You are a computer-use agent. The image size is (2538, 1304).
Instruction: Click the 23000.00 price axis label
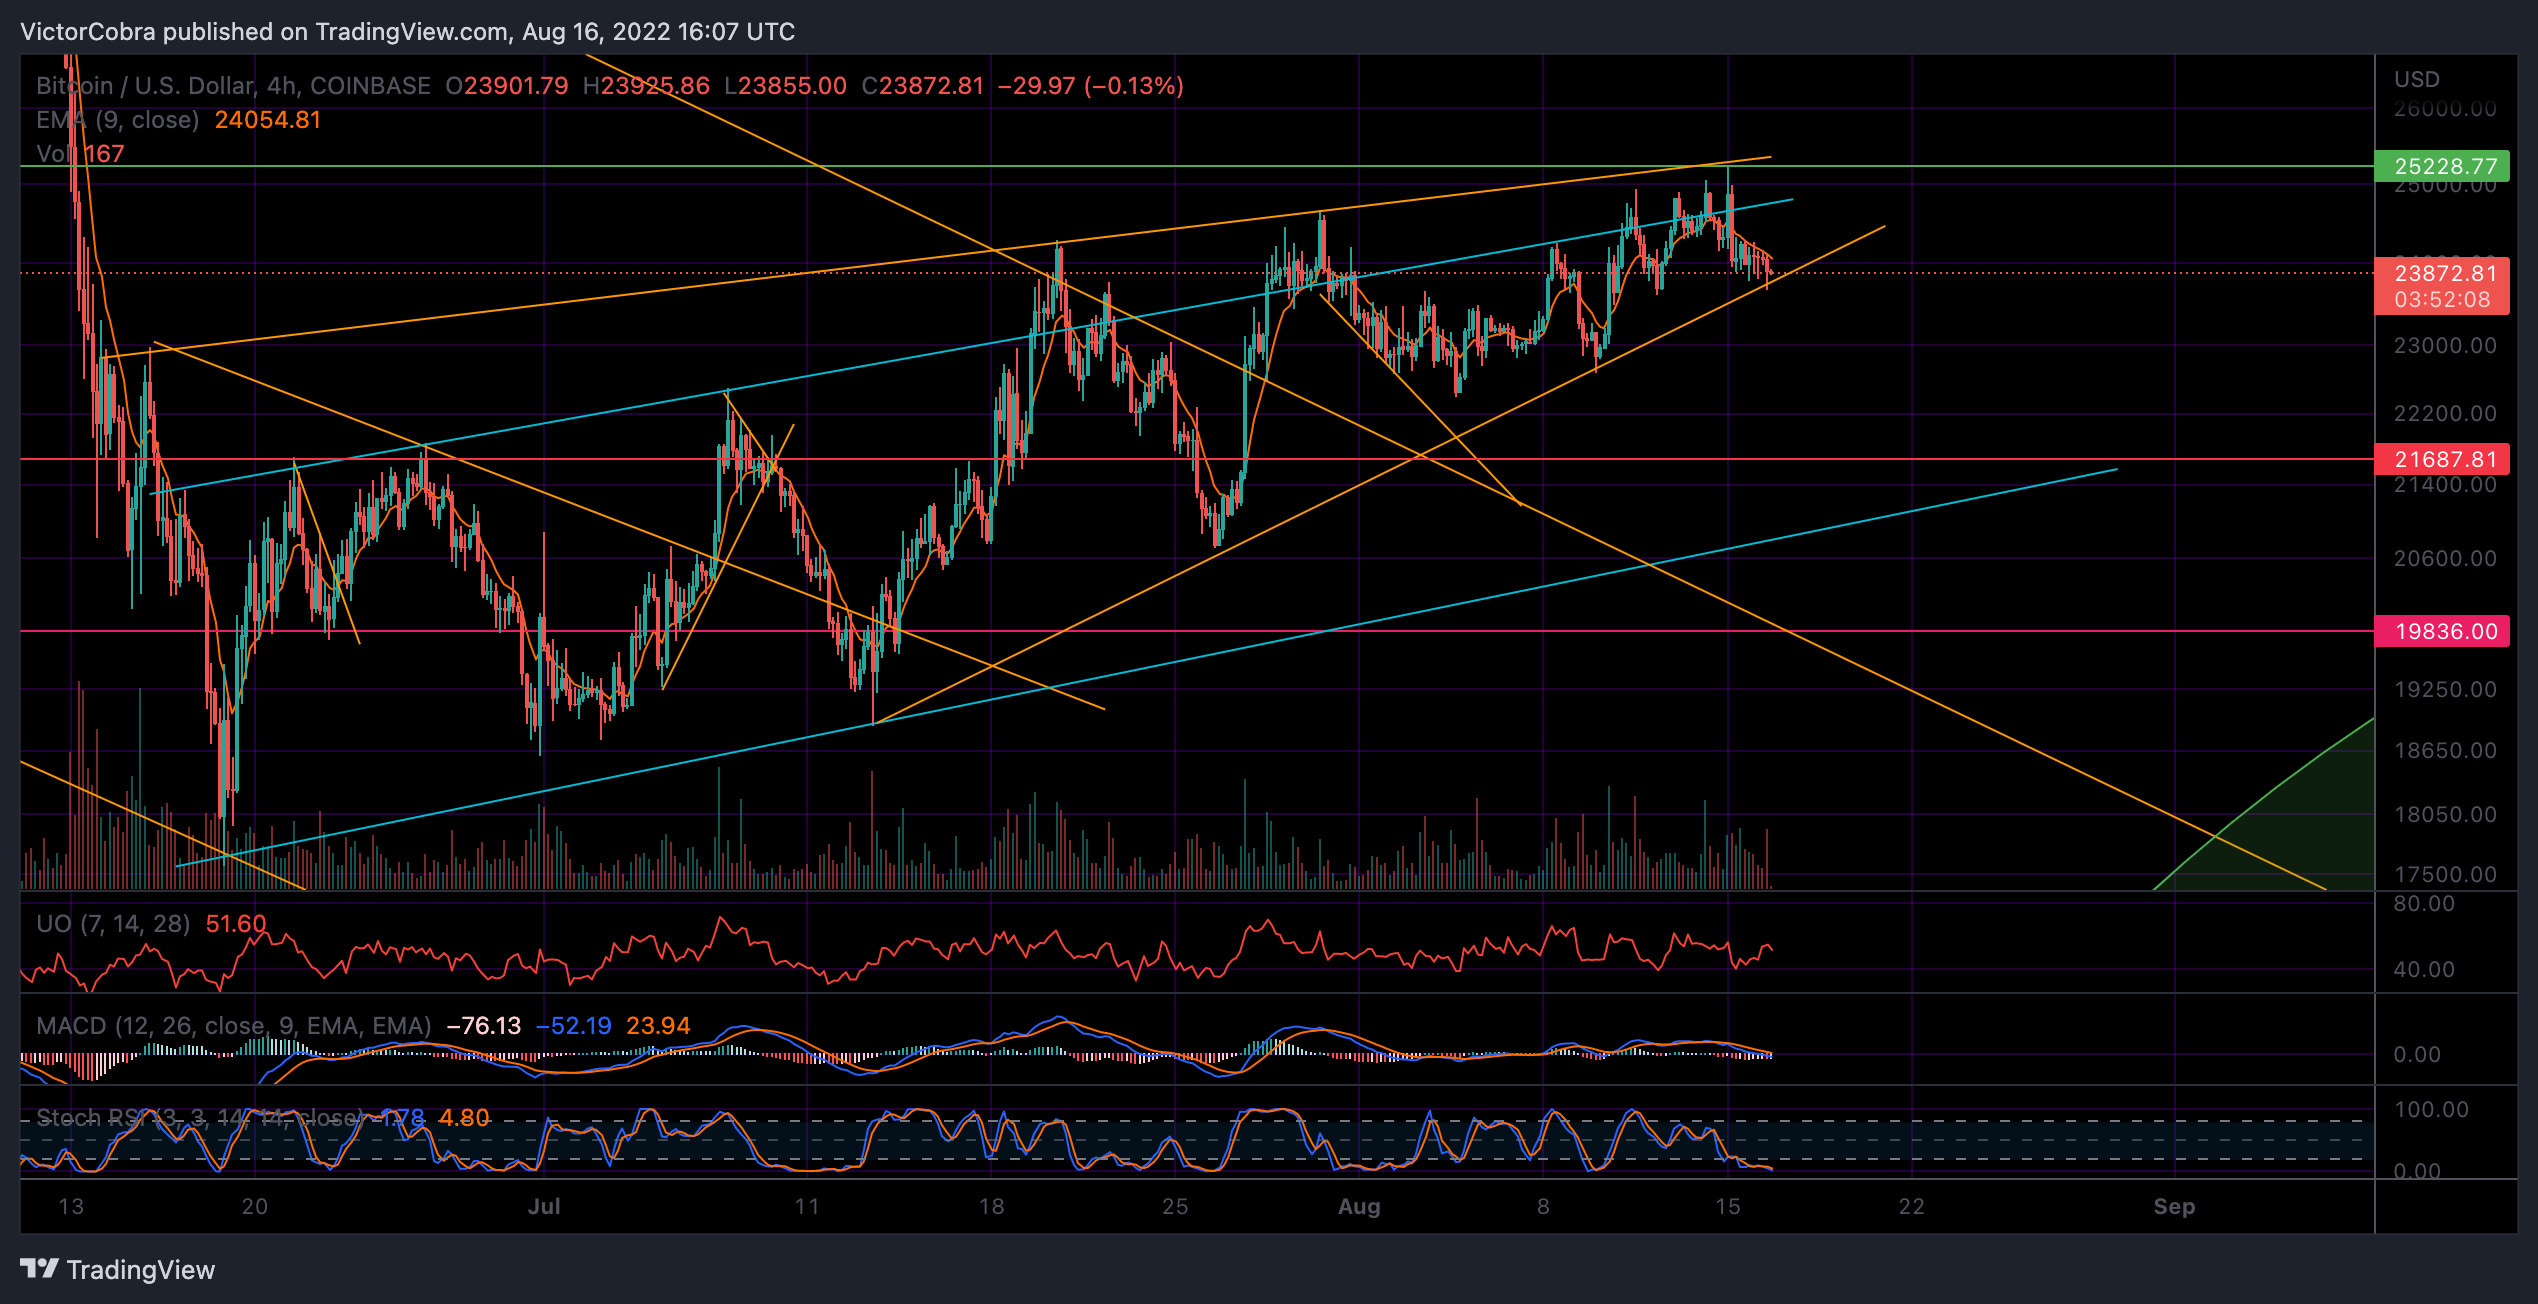(x=2445, y=346)
